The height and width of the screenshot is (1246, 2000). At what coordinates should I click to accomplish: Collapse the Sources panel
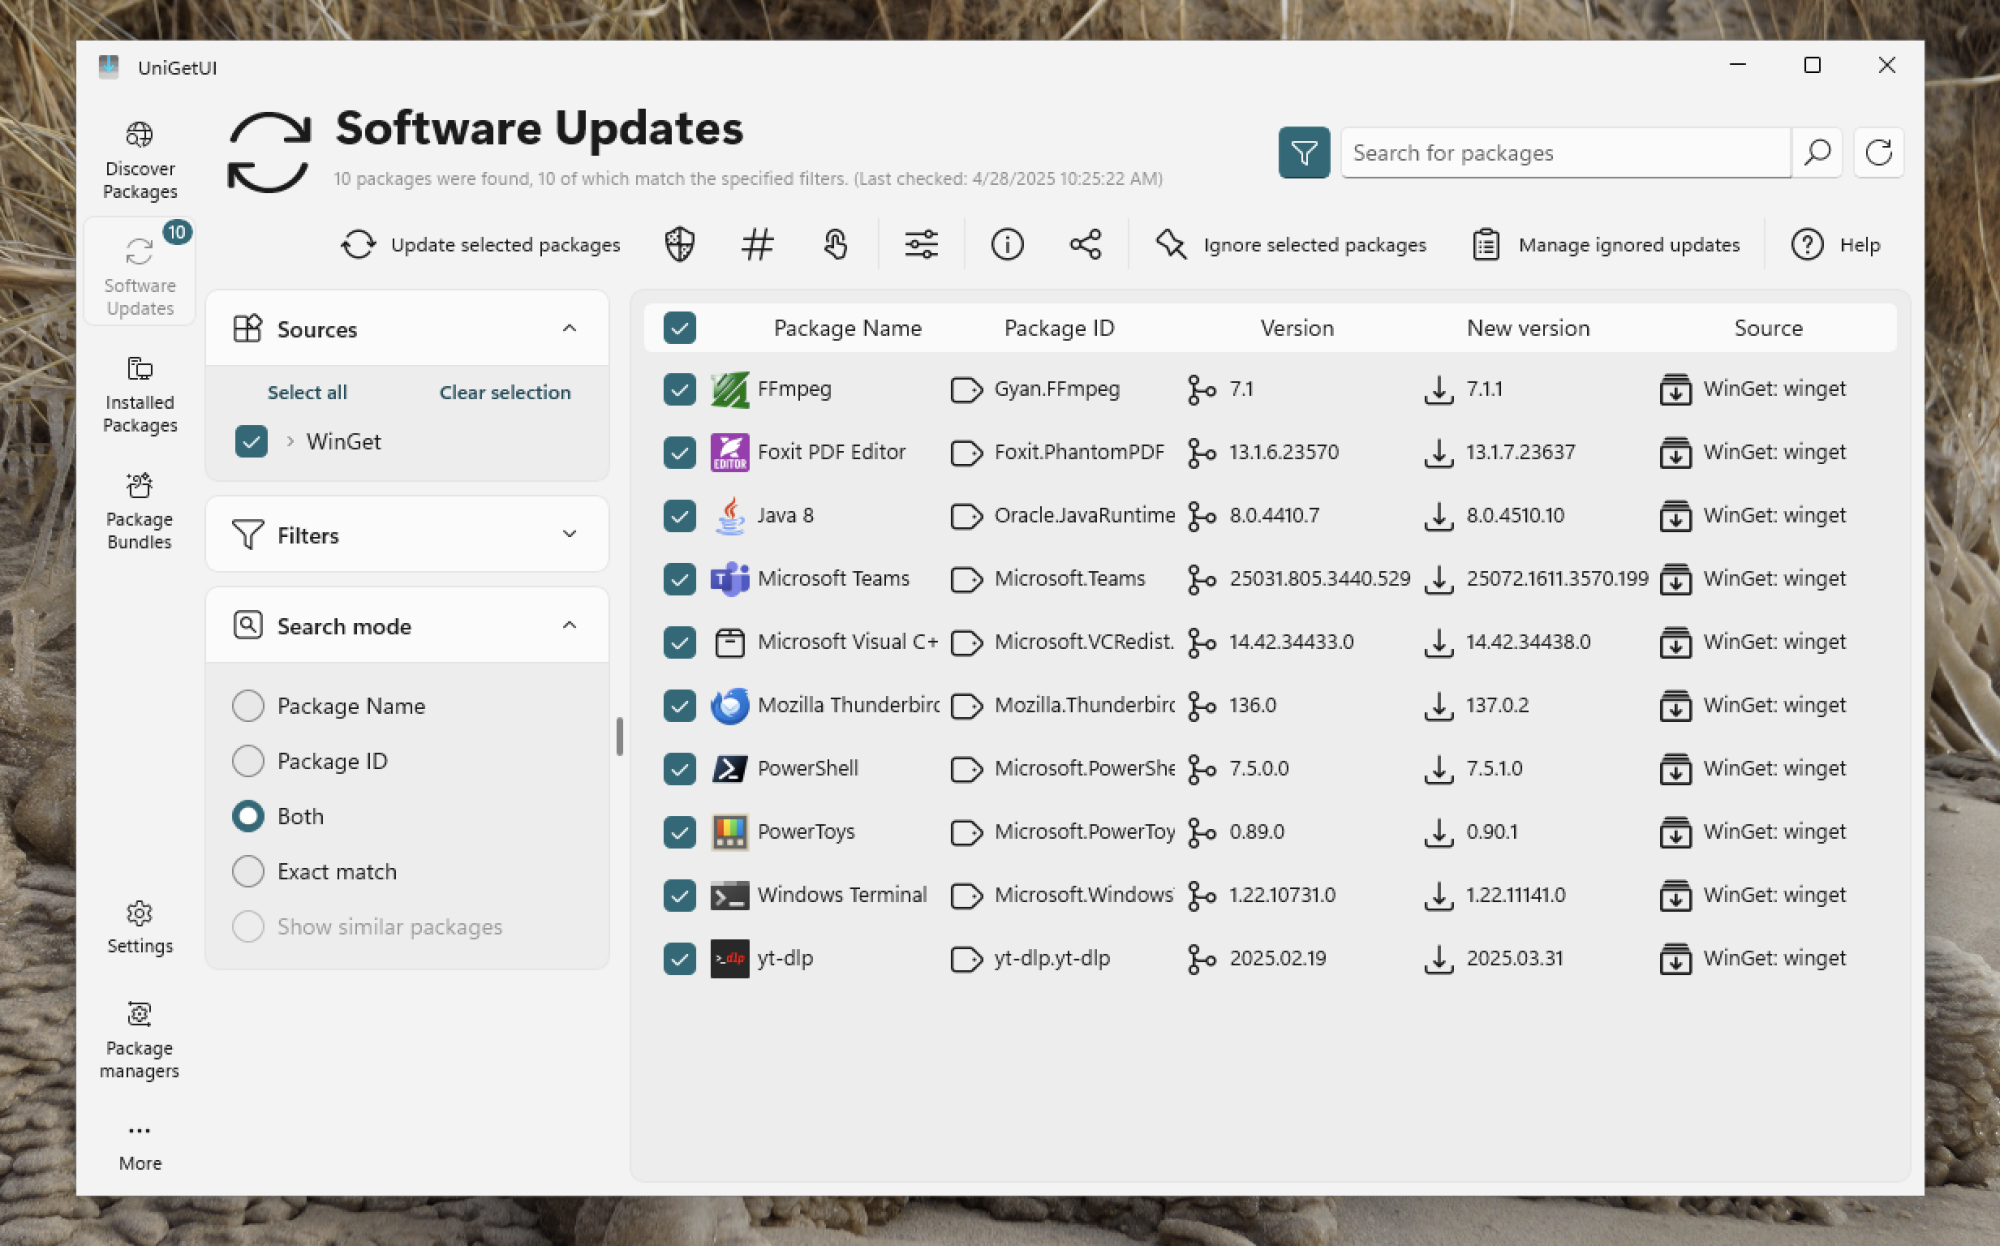click(x=569, y=328)
